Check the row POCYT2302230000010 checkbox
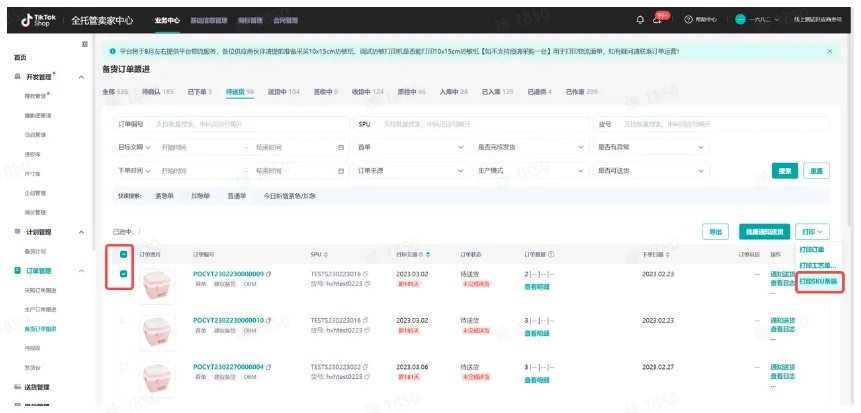Image resolution: width=861 pixels, height=413 pixels. (124, 320)
